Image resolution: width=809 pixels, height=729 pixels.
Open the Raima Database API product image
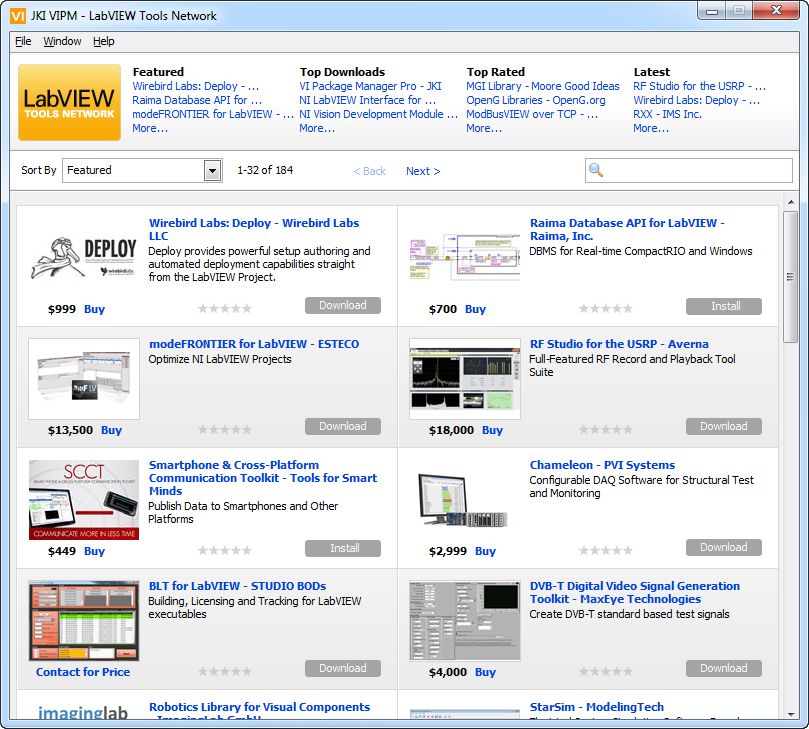pyautogui.click(x=464, y=258)
